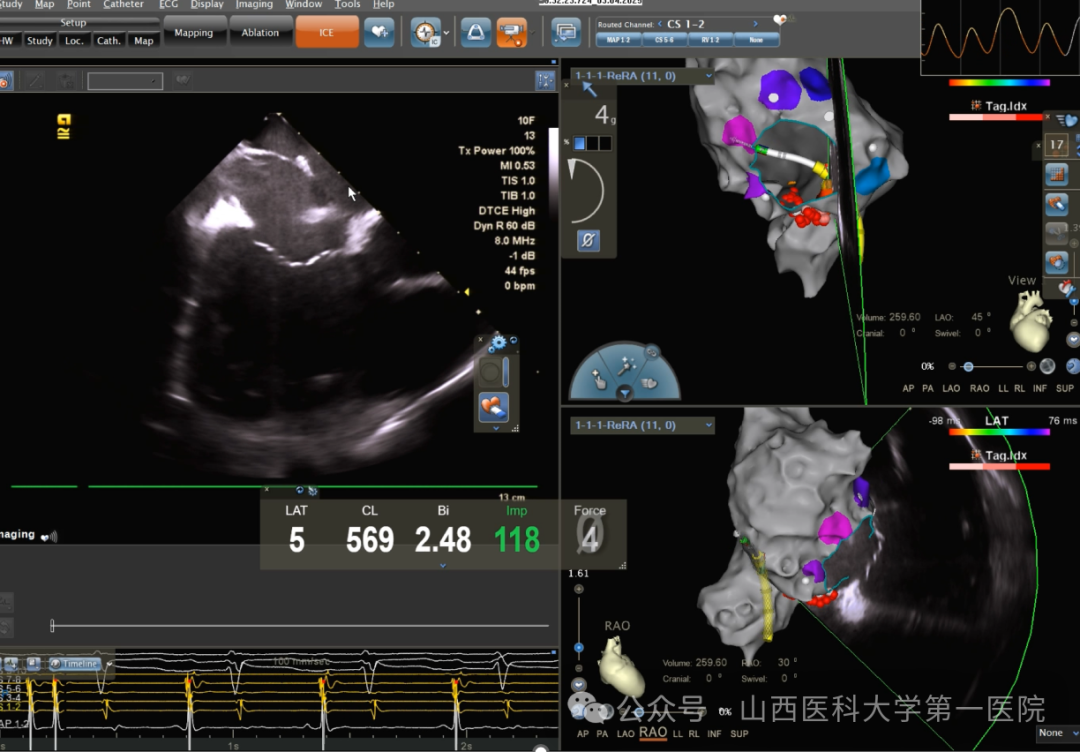Open the Catheter menu
Viewport: 1080px width, 752px height.
click(x=125, y=4)
